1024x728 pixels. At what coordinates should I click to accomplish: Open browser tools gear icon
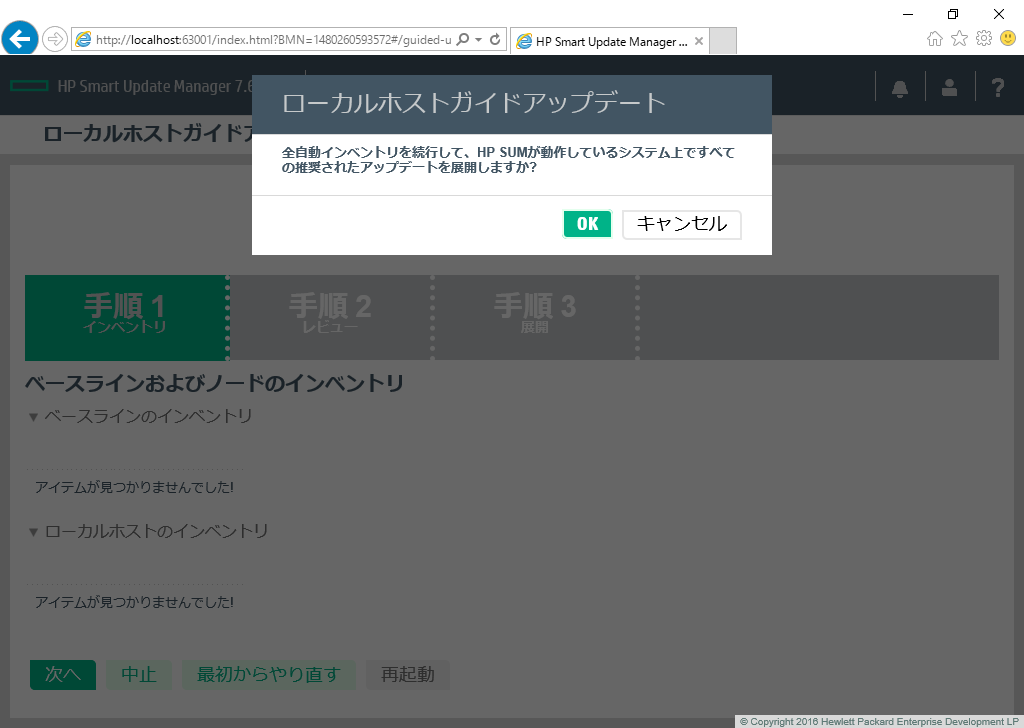tap(984, 39)
